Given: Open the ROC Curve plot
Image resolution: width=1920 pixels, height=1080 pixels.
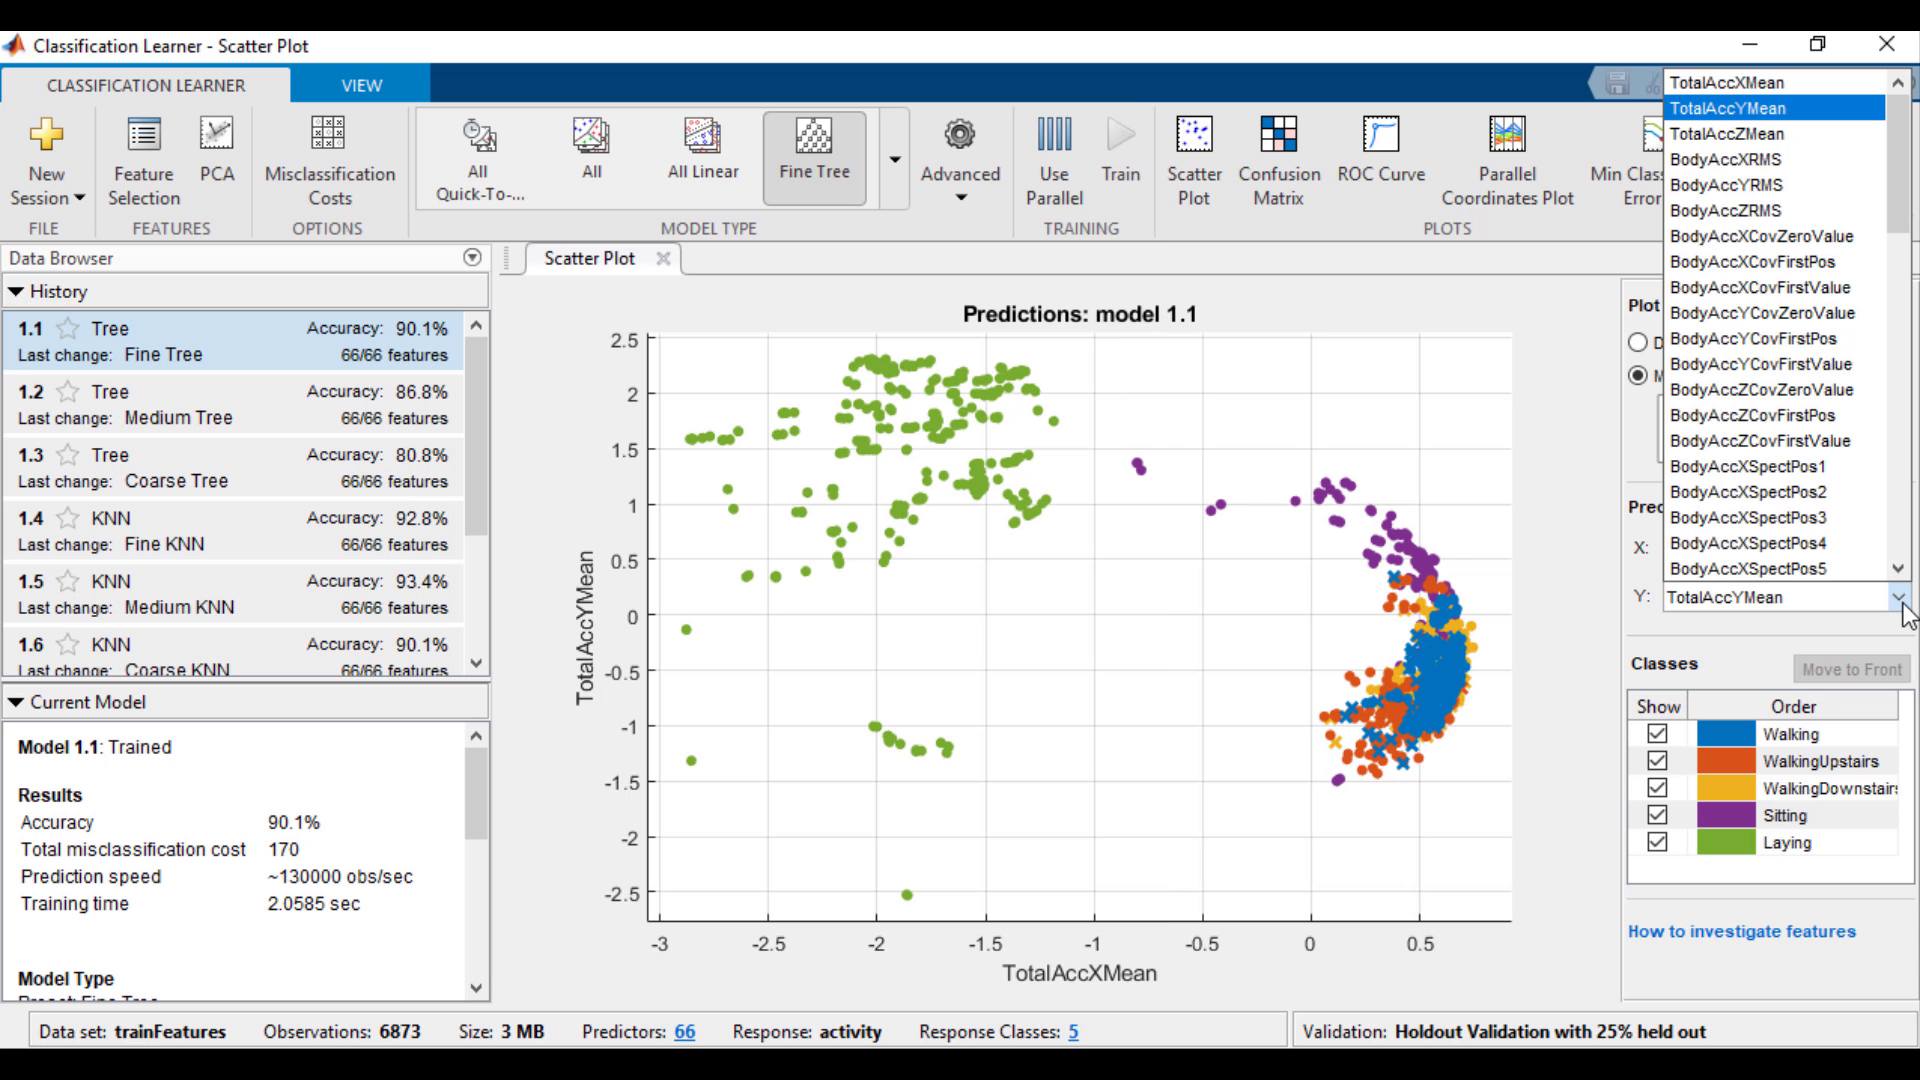Looking at the screenshot, I should click(x=1381, y=150).
